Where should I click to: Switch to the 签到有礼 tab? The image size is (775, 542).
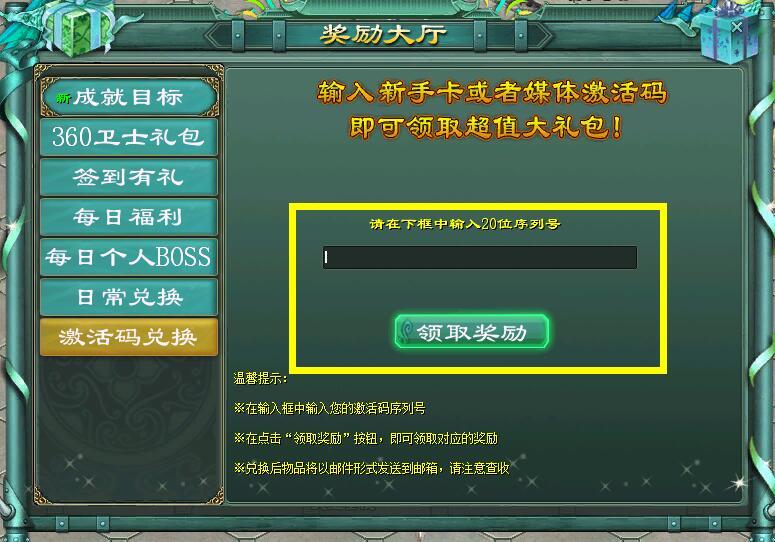[129, 177]
